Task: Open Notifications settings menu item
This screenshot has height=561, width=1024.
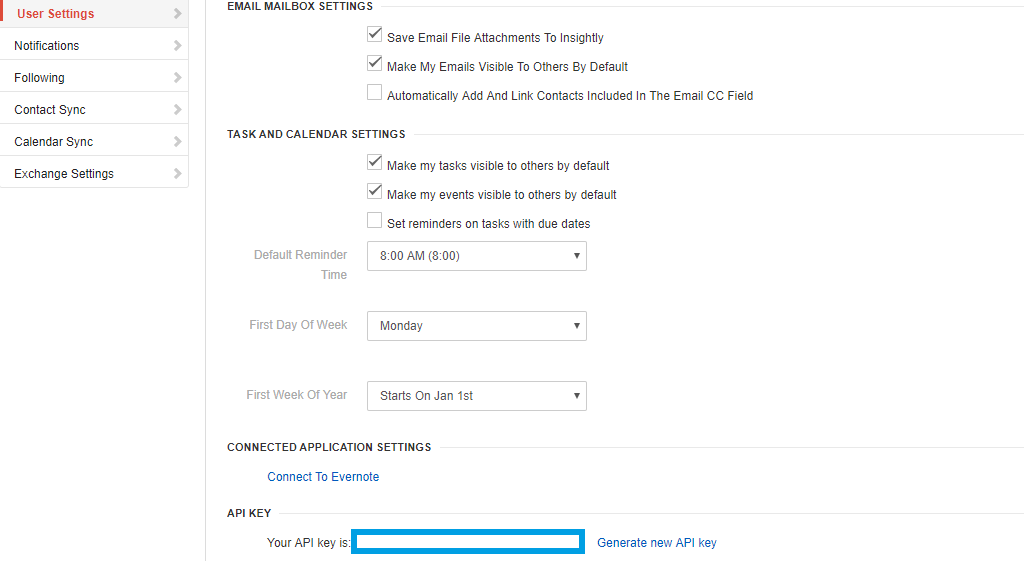Action: 47,46
